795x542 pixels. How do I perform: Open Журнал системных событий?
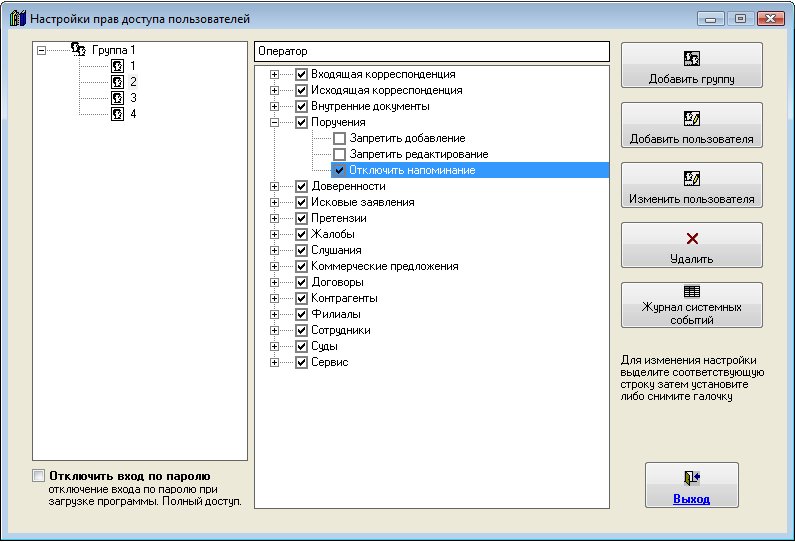point(692,305)
